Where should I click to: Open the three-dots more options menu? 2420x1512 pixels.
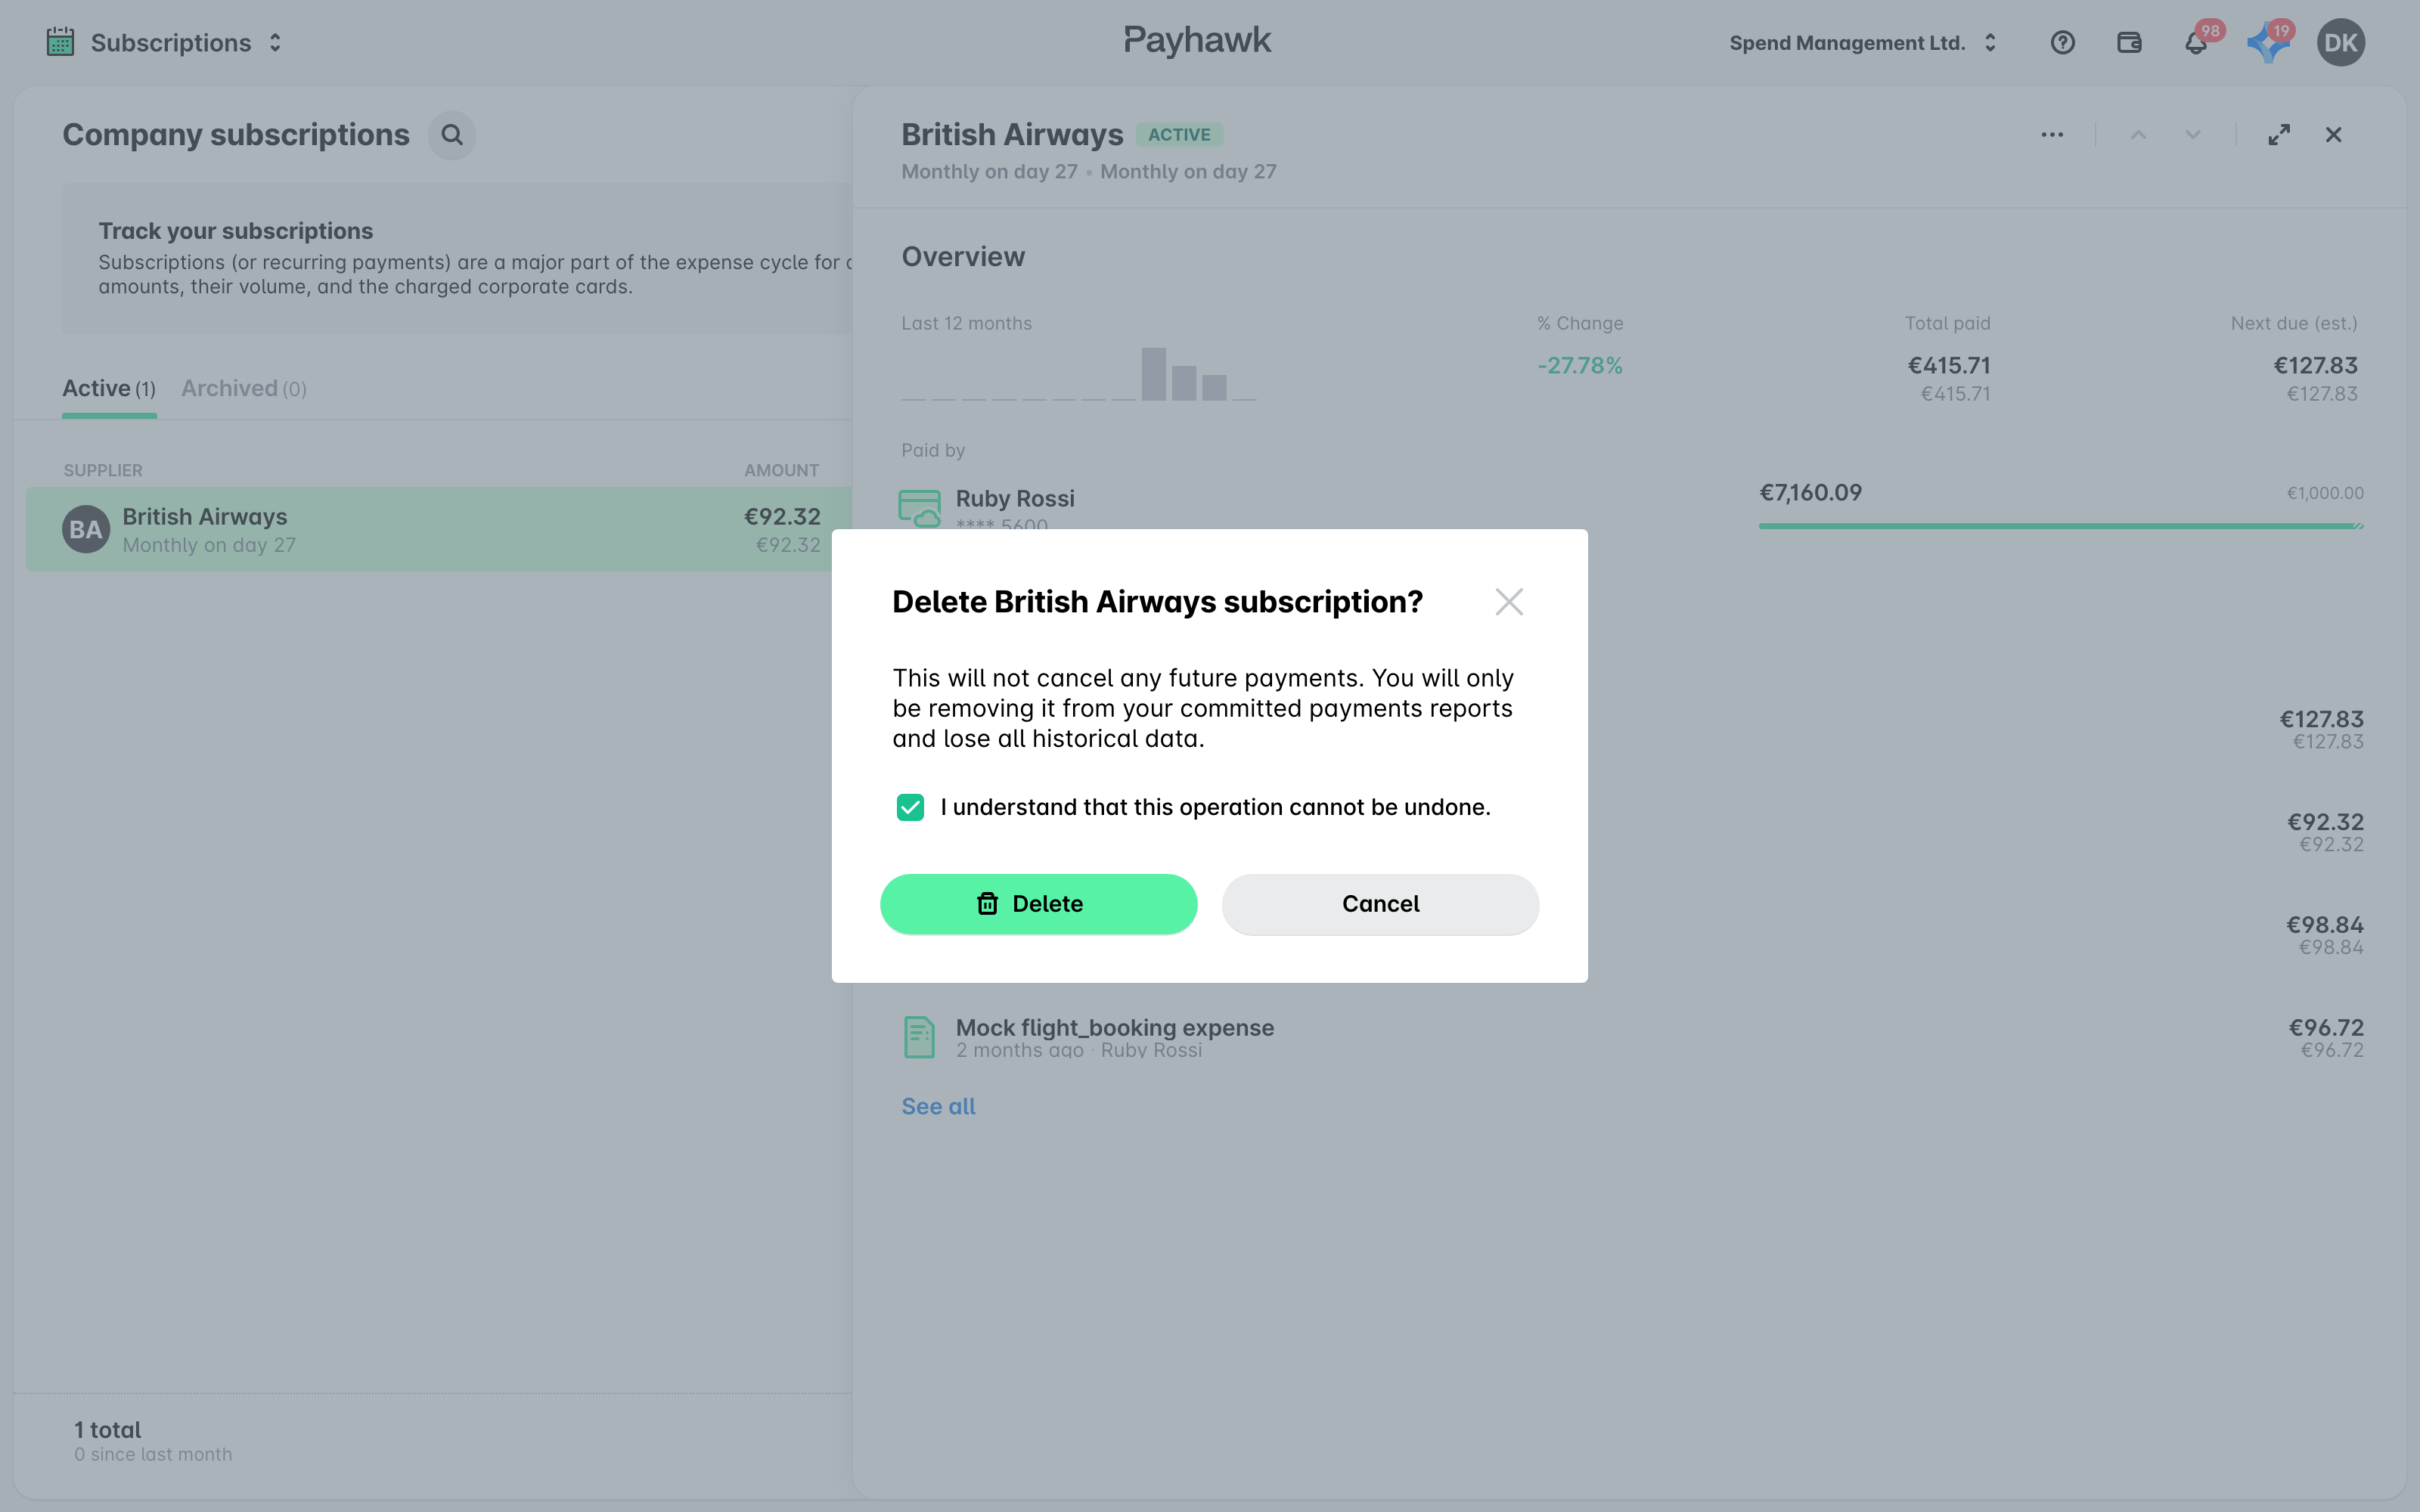click(x=2052, y=135)
